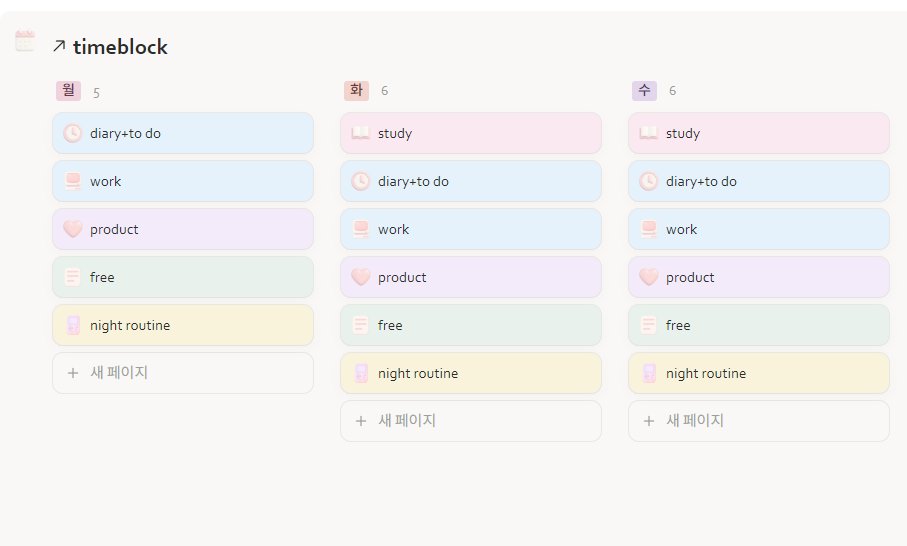Click the count 5 beside 월

97,93
